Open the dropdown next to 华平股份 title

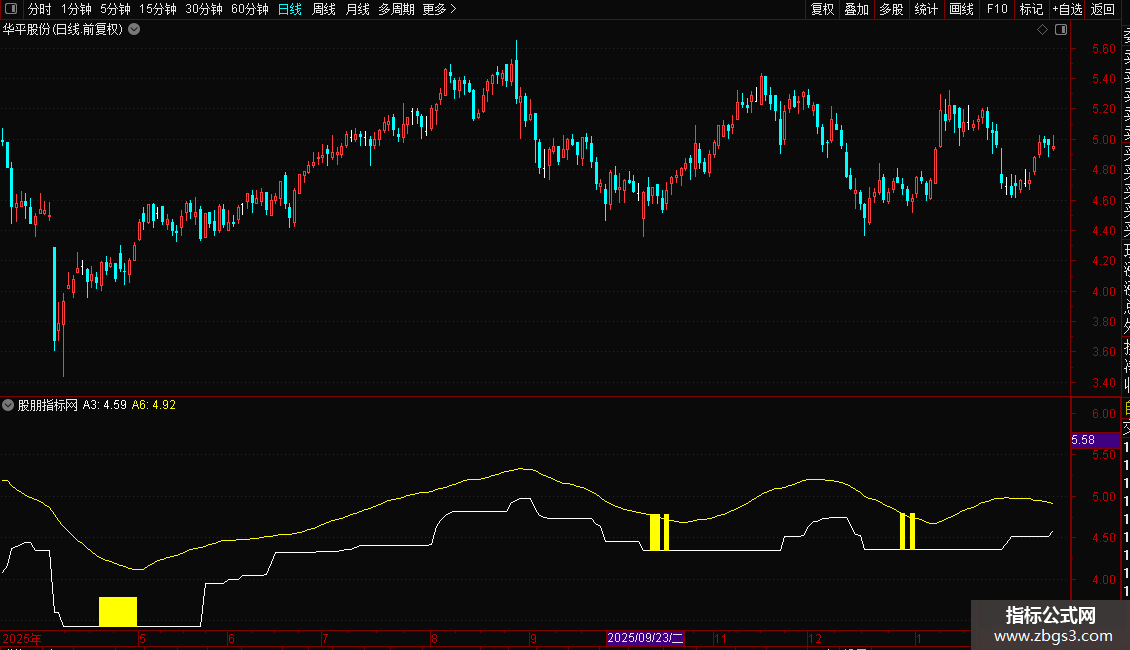pyautogui.click(x=134, y=30)
